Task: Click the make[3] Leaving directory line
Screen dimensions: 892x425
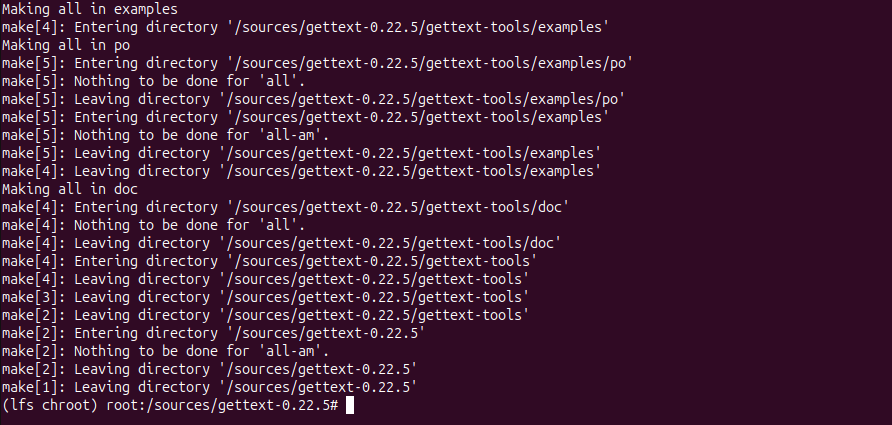Action: pos(264,297)
